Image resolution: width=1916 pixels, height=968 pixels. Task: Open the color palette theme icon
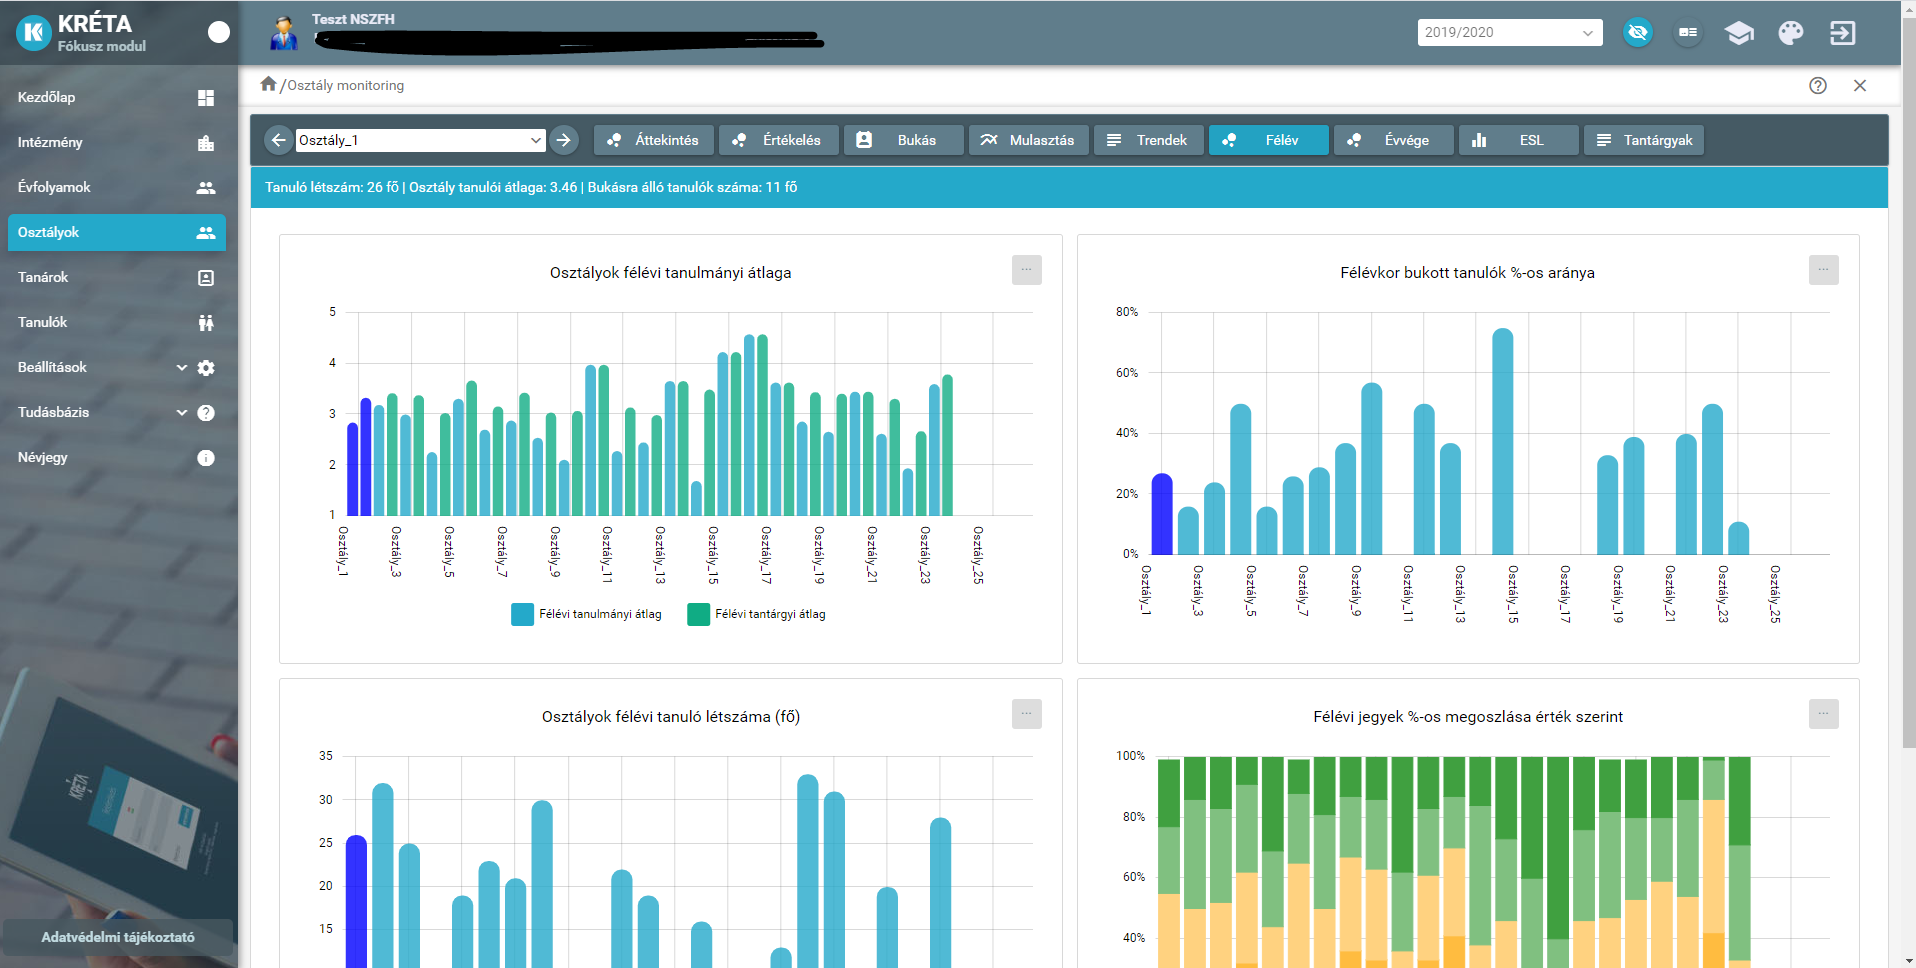[x=1791, y=33]
